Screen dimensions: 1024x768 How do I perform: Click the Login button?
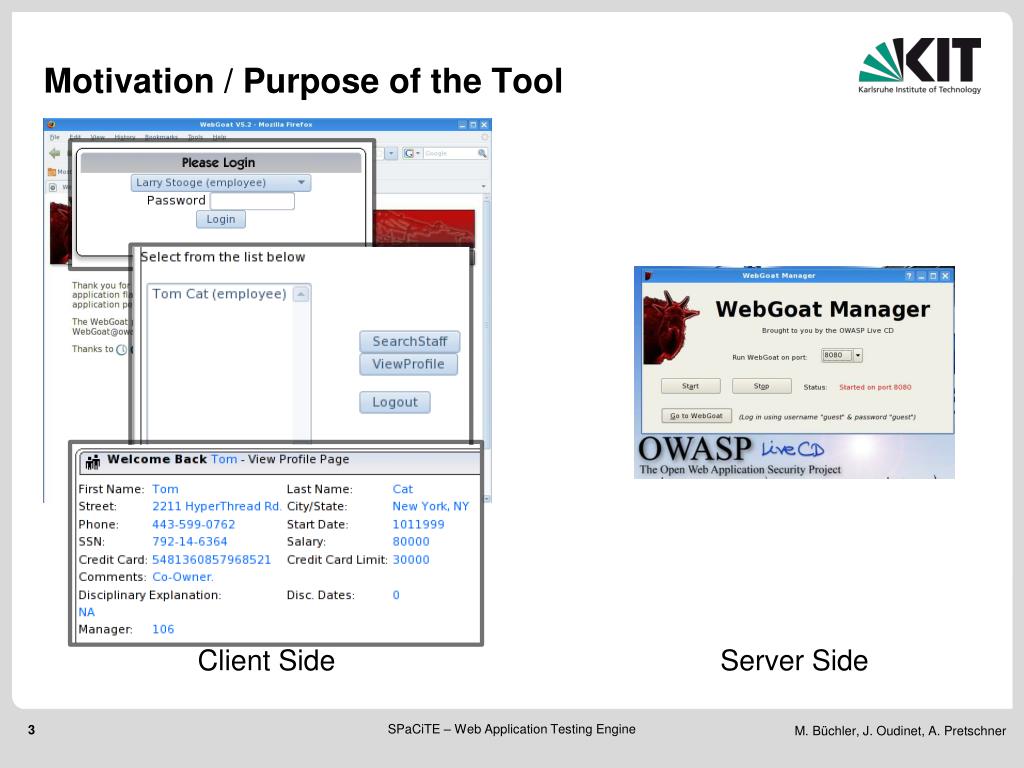(221, 219)
